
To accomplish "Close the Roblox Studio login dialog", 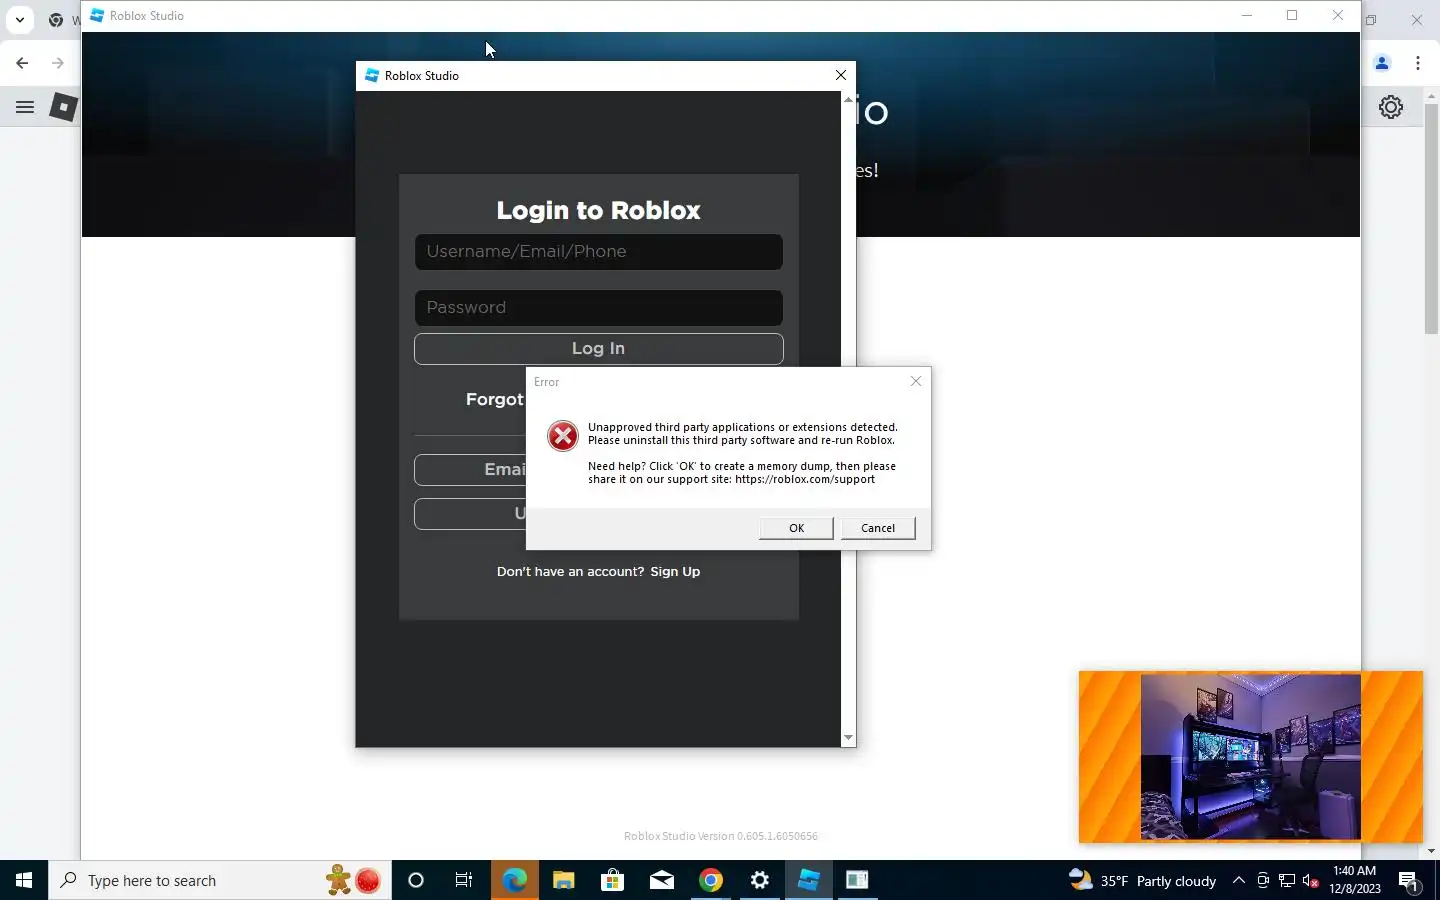I will coord(841,75).
